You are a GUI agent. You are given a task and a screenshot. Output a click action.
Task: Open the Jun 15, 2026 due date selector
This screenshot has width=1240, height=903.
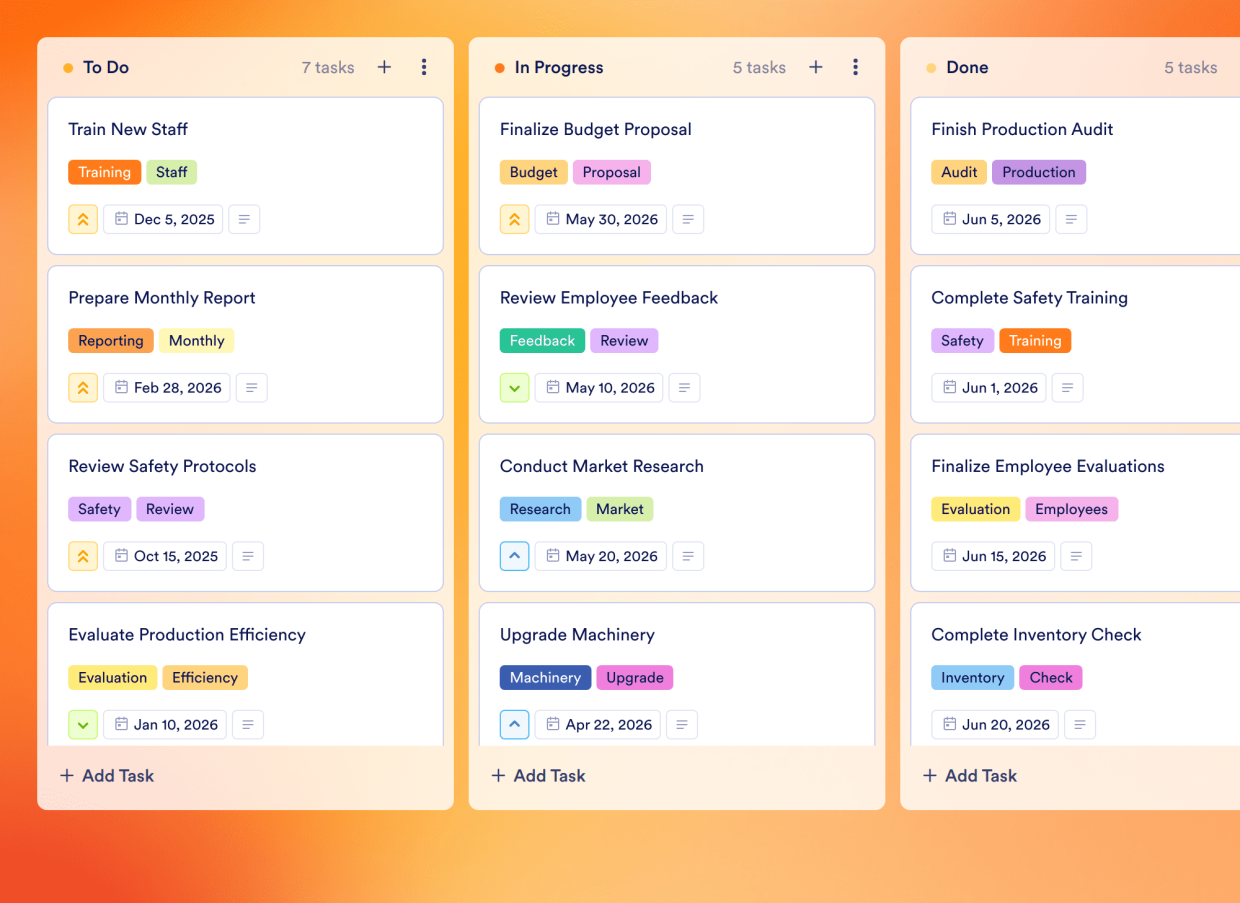coord(993,556)
